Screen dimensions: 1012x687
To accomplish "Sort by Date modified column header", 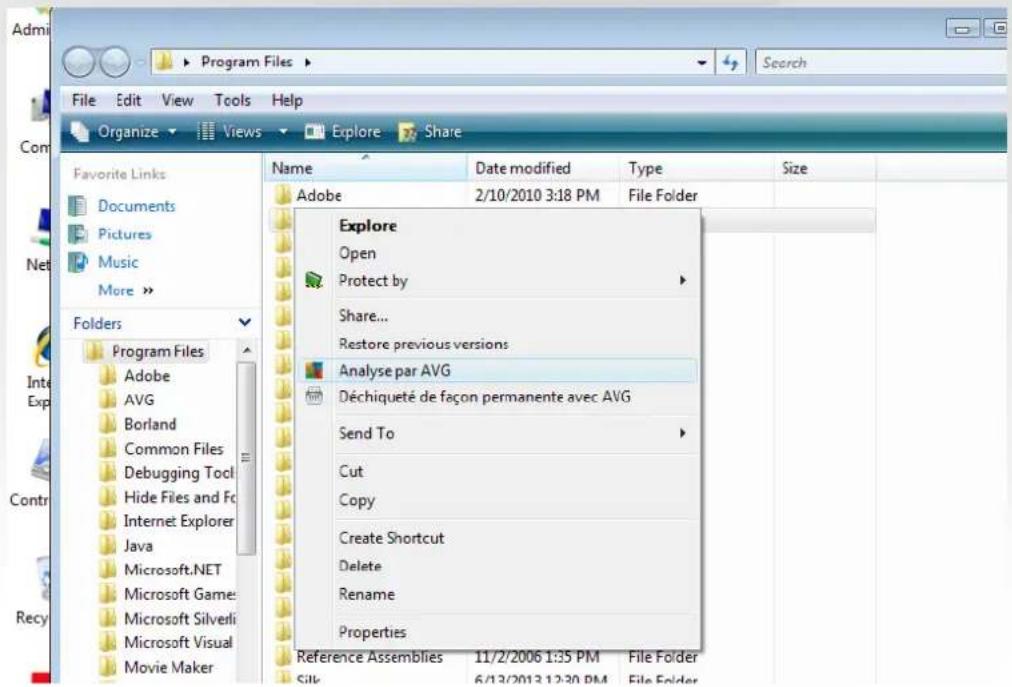I will point(543,168).
